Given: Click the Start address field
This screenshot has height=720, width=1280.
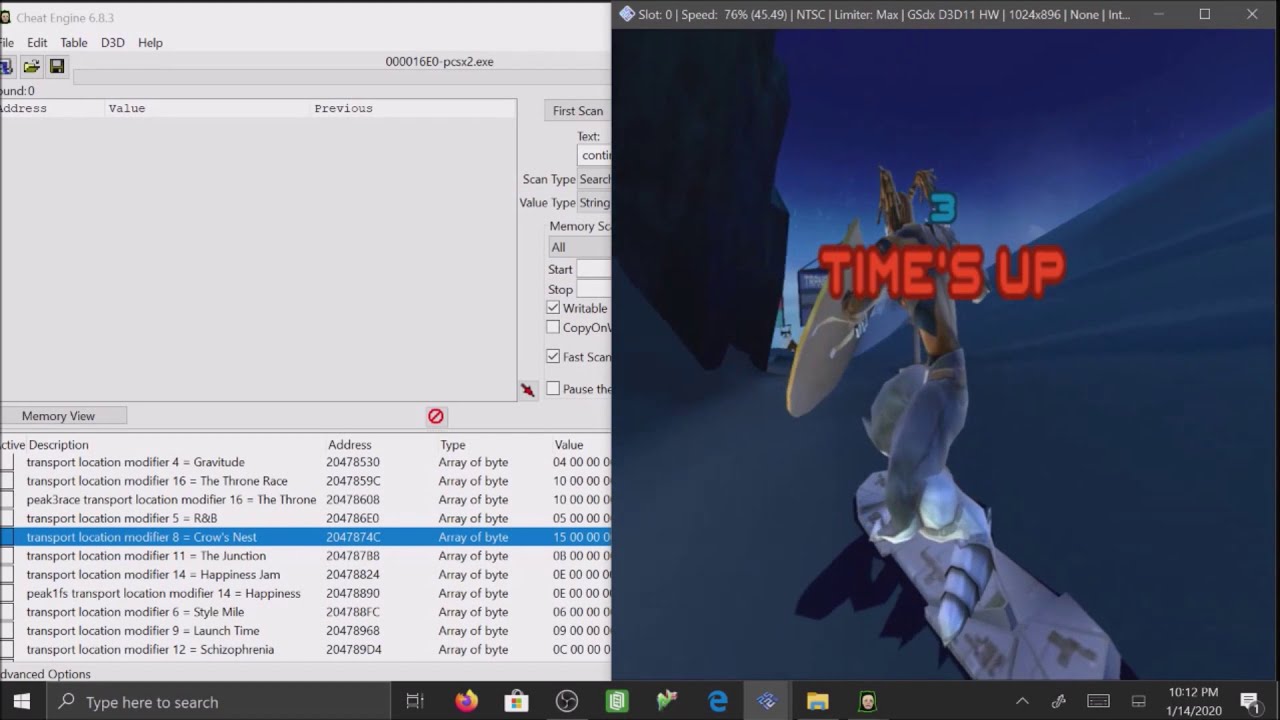Looking at the screenshot, I should click(594, 269).
